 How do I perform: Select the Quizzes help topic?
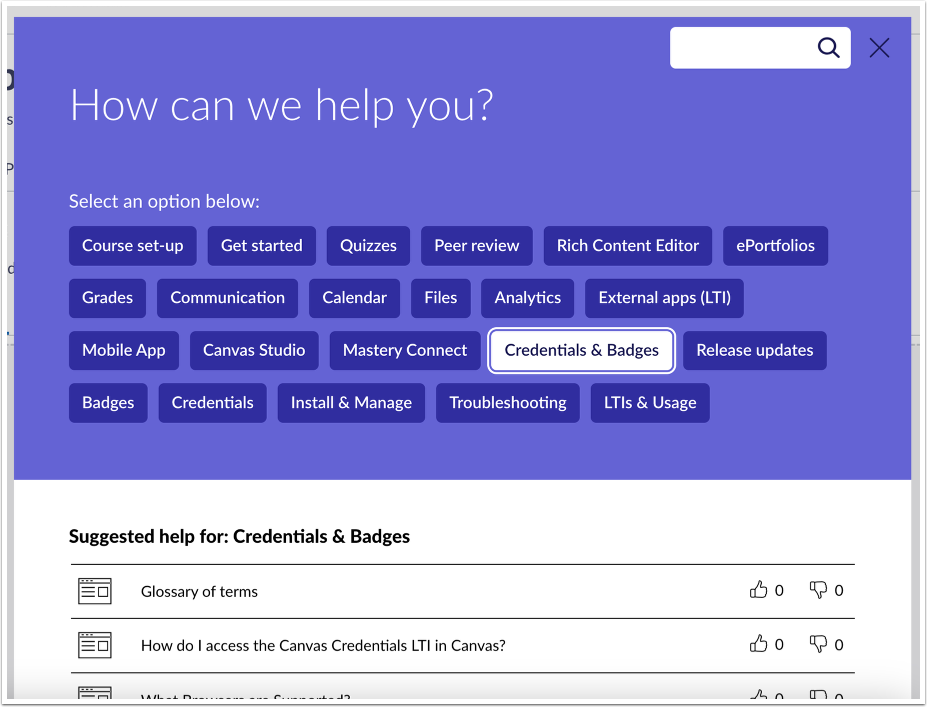pos(368,245)
